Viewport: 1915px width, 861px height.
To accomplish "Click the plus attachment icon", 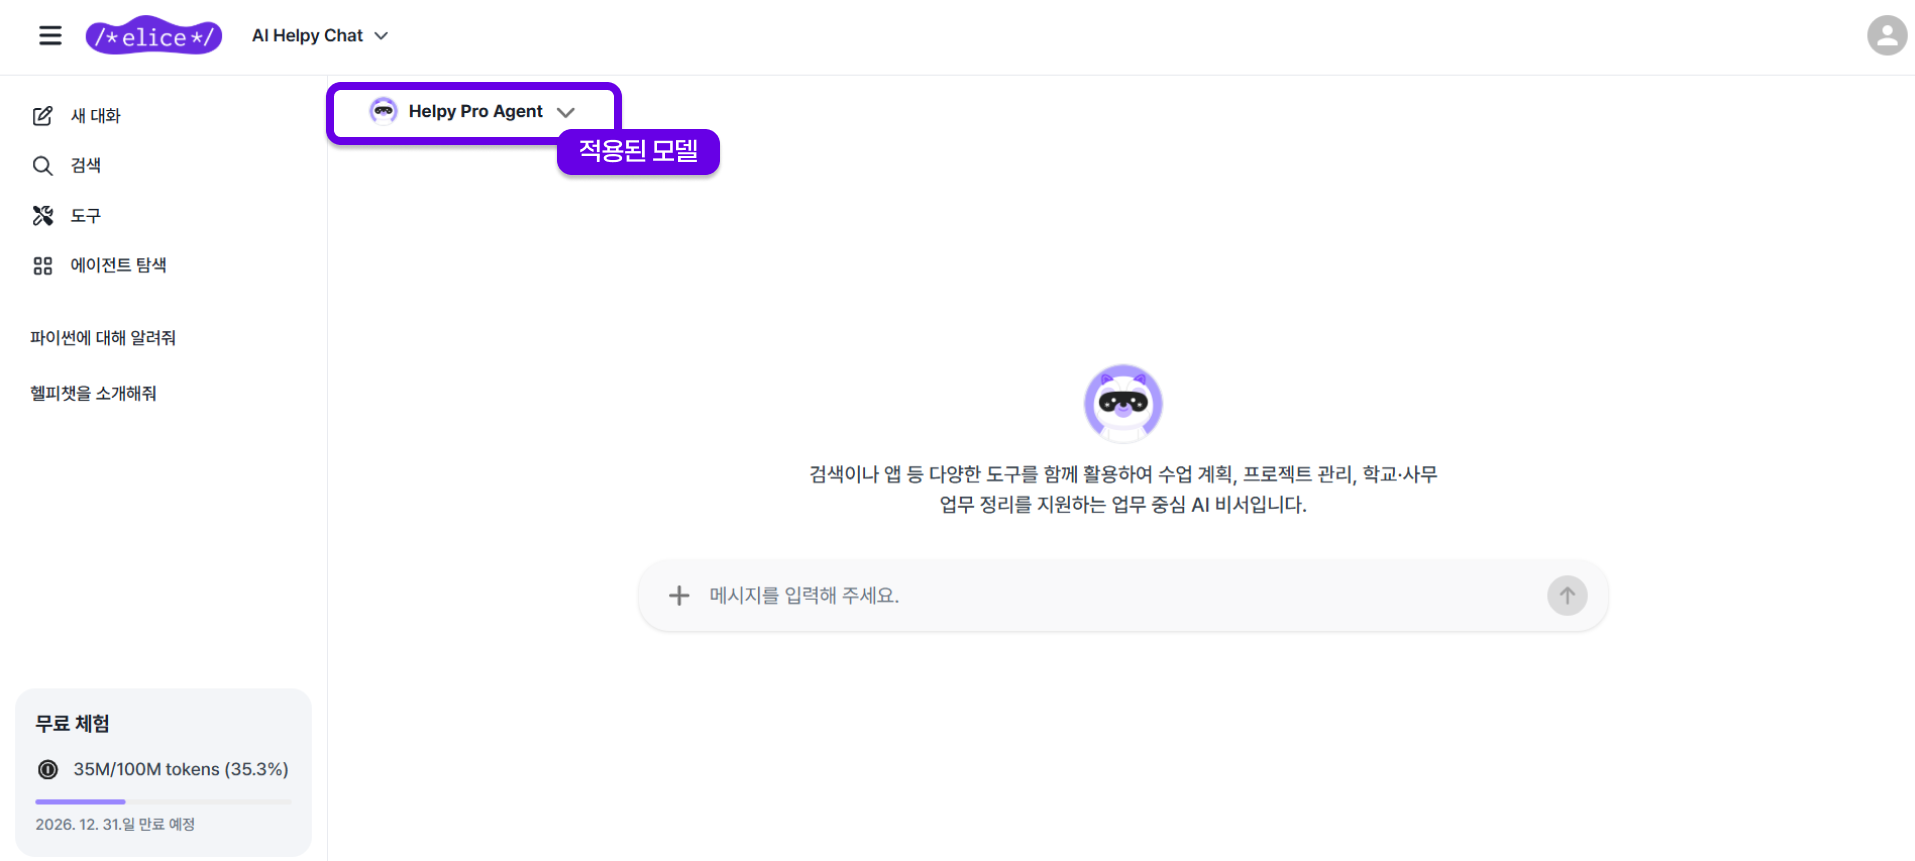I will pyautogui.click(x=679, y=596).
